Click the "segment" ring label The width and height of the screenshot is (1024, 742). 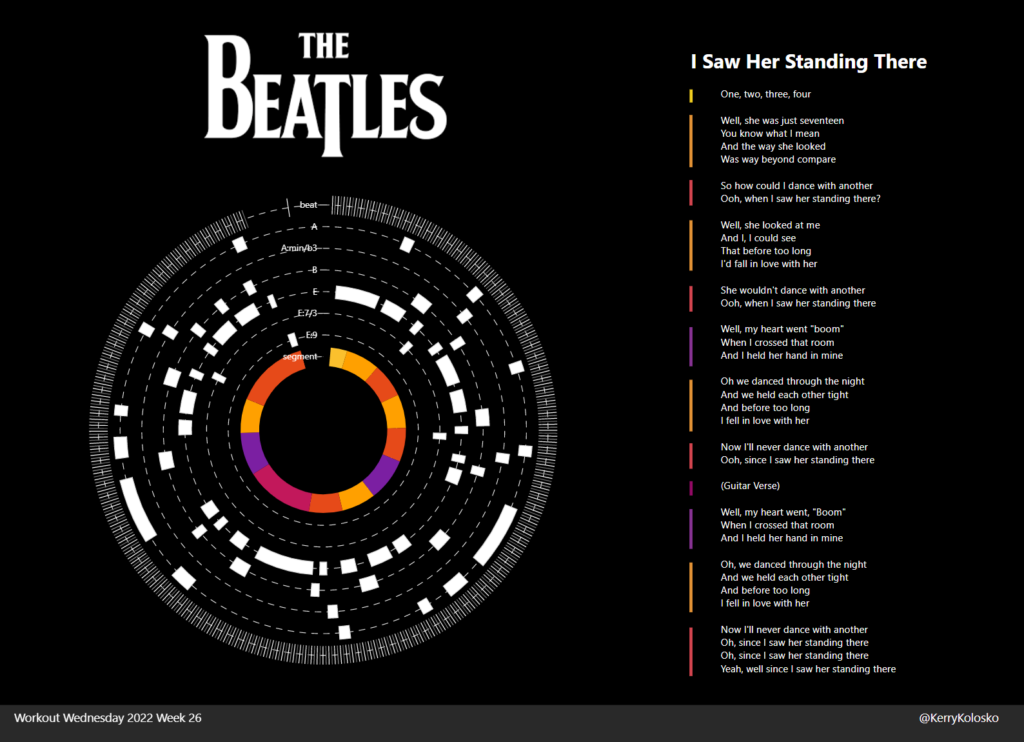click(300, 356)
